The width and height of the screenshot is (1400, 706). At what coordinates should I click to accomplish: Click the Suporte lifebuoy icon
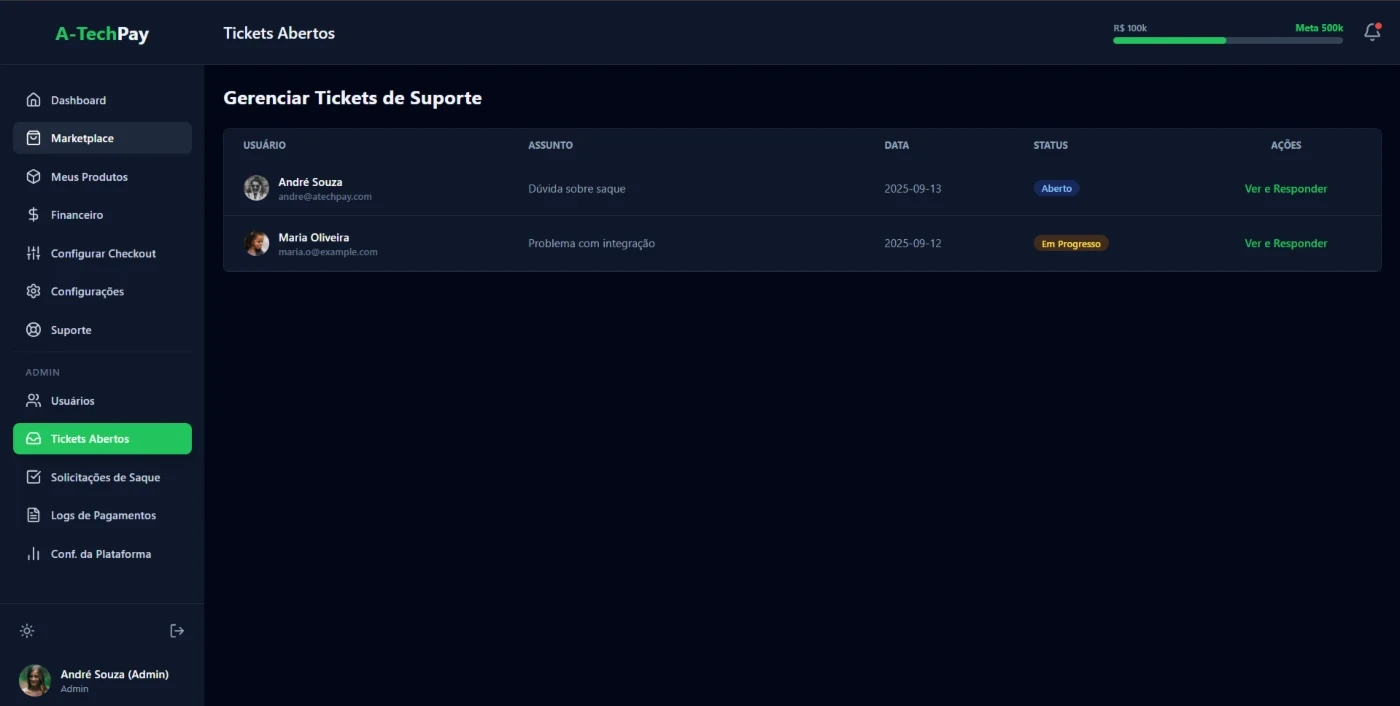(33, 330)
